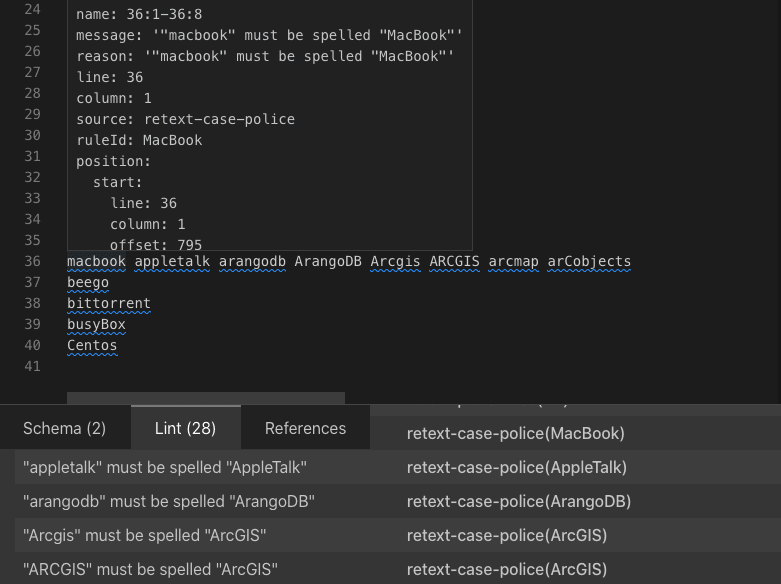Click the busyBox word on line 39

click(96, 324)
